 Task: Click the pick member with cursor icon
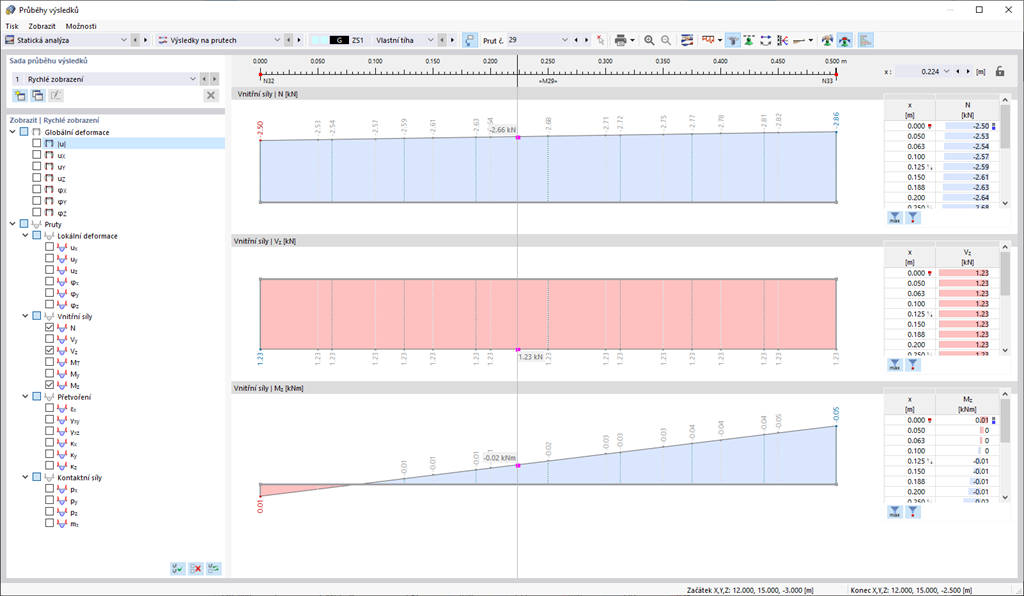coord(600,40)
